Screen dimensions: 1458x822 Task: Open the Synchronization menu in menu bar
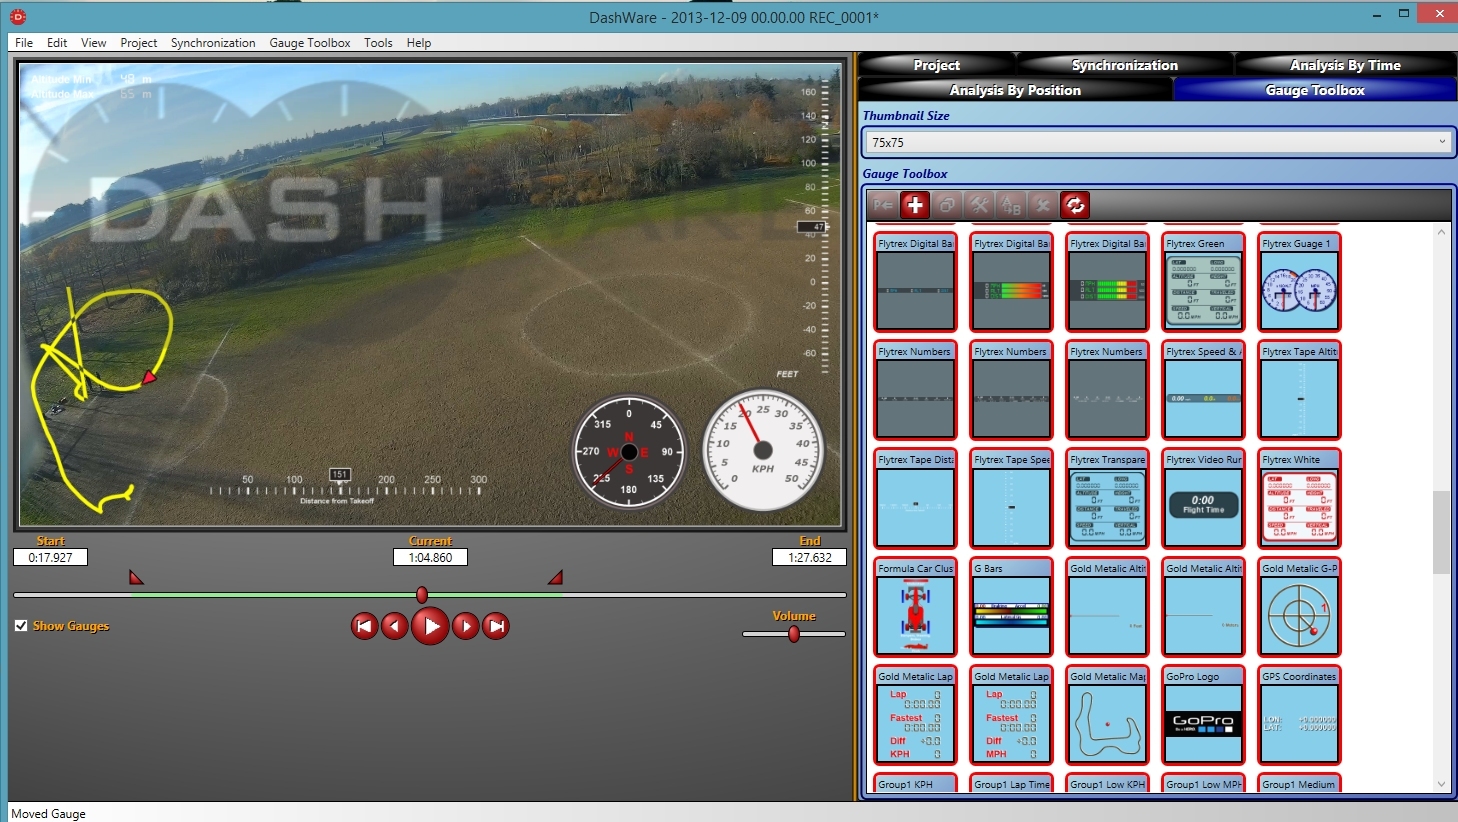213,43
